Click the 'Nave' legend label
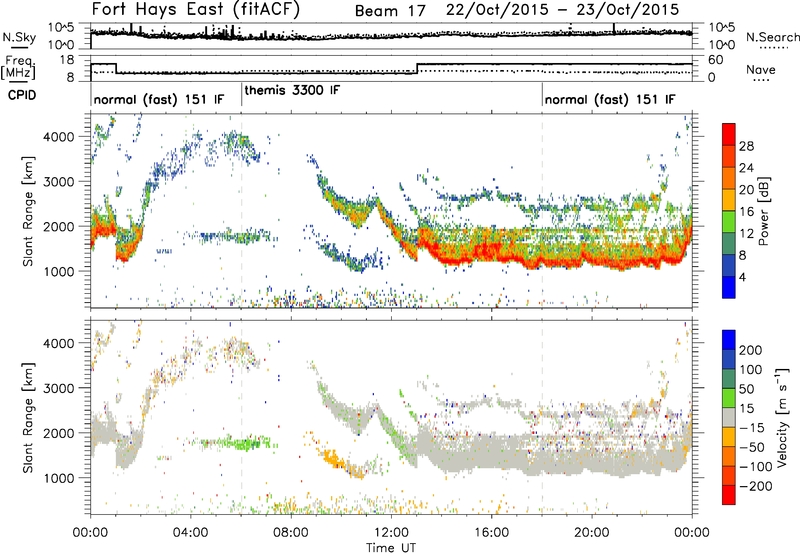This screenshot has height=554, width=800. [x=761, y=69]
